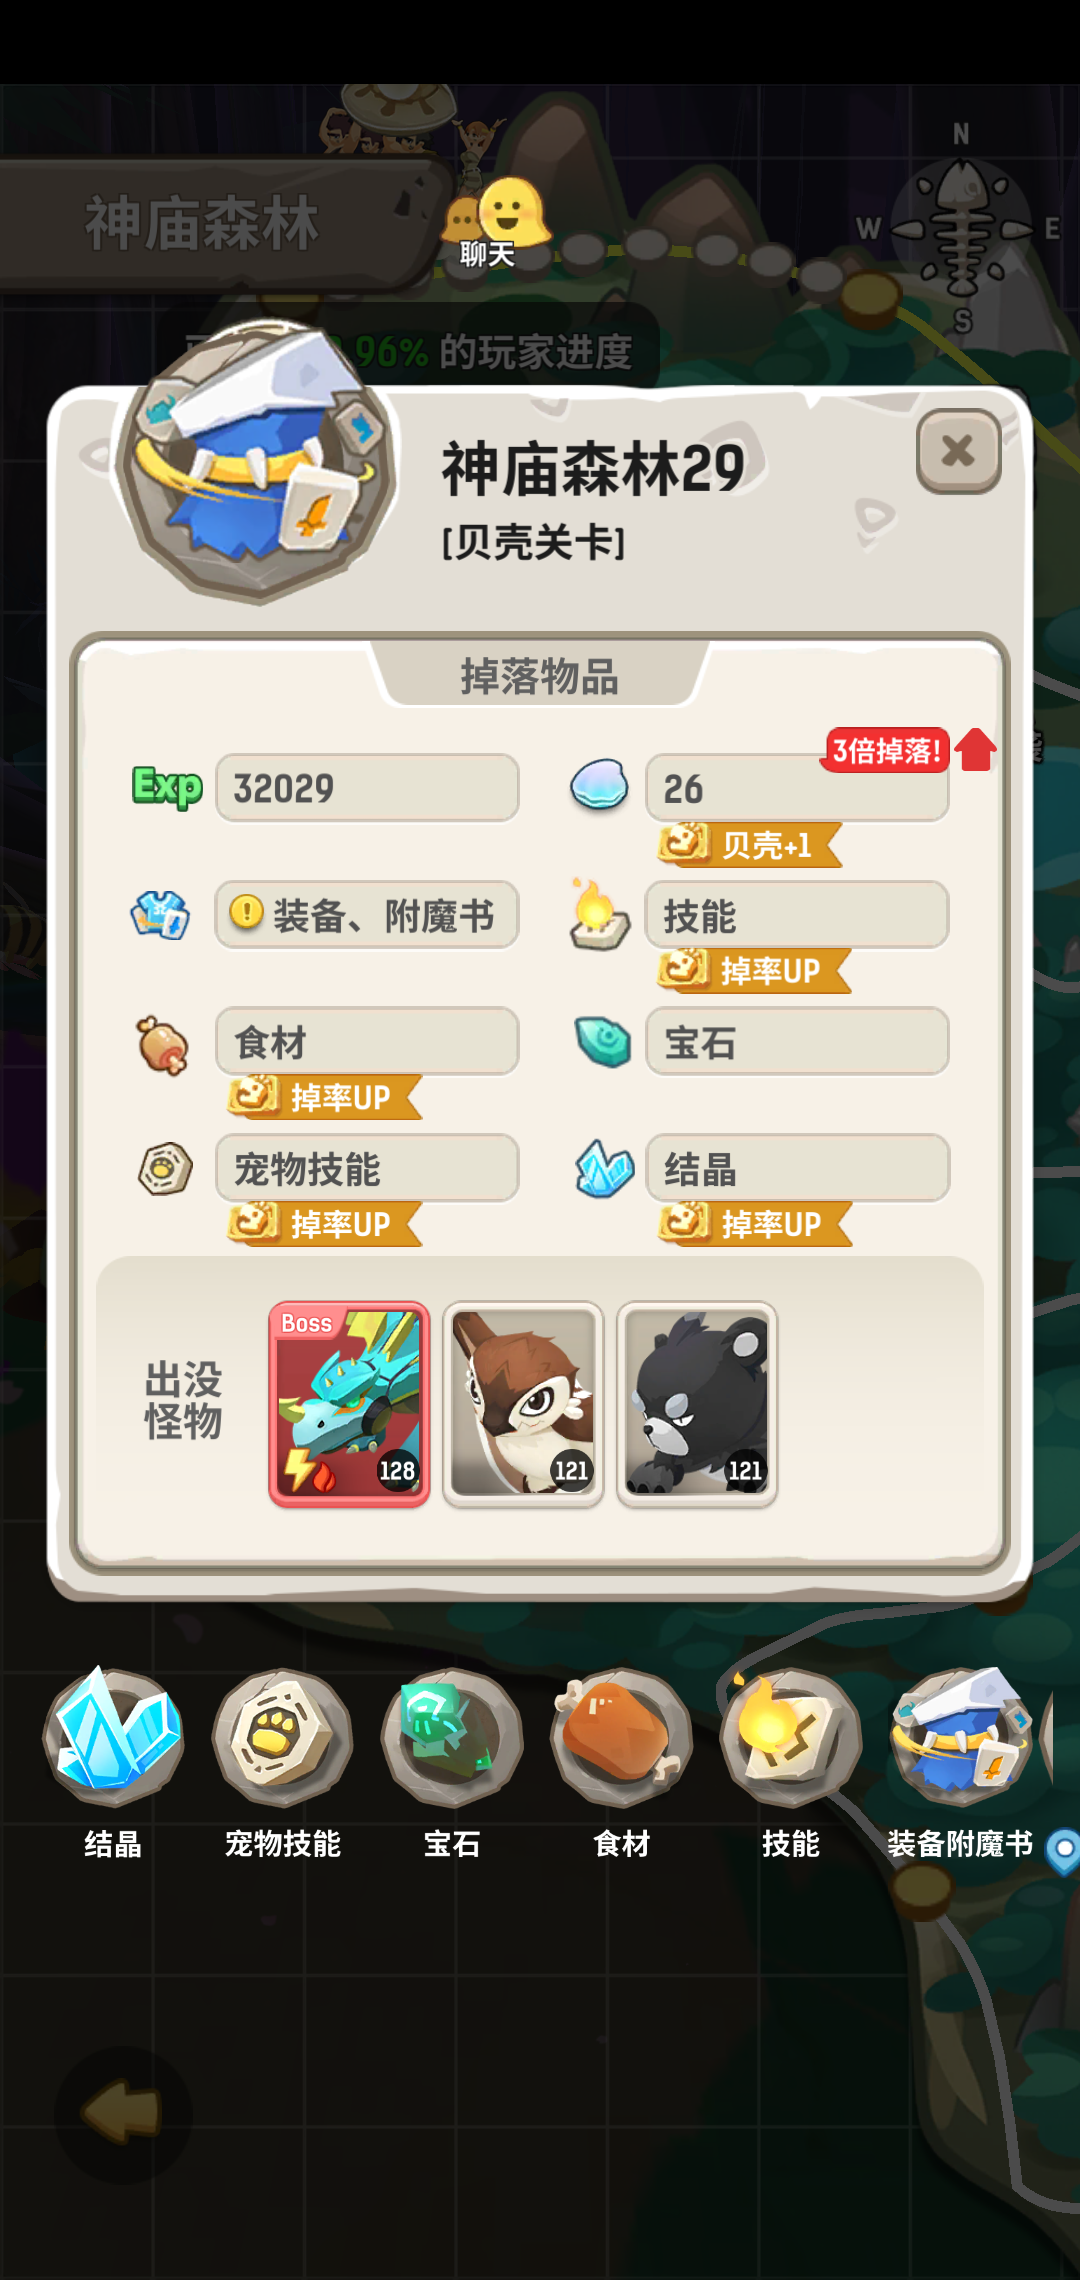Open the 宝石 gem icon in the bottom row
Screen dimensions: 1080x2280
coord(452,1738)
